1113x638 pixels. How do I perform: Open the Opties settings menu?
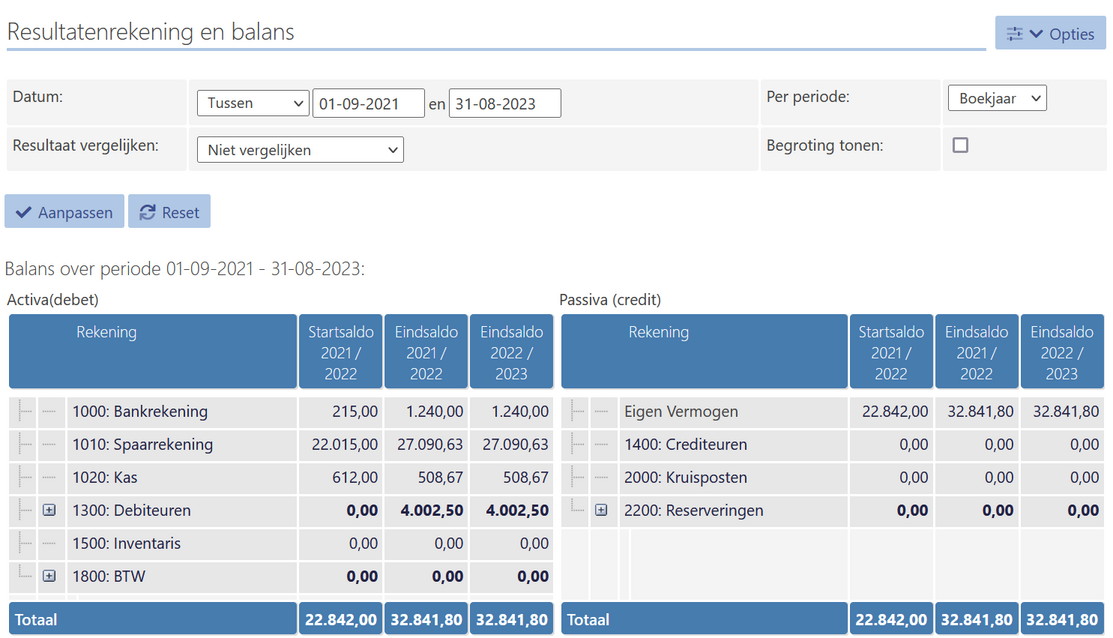1050,33
